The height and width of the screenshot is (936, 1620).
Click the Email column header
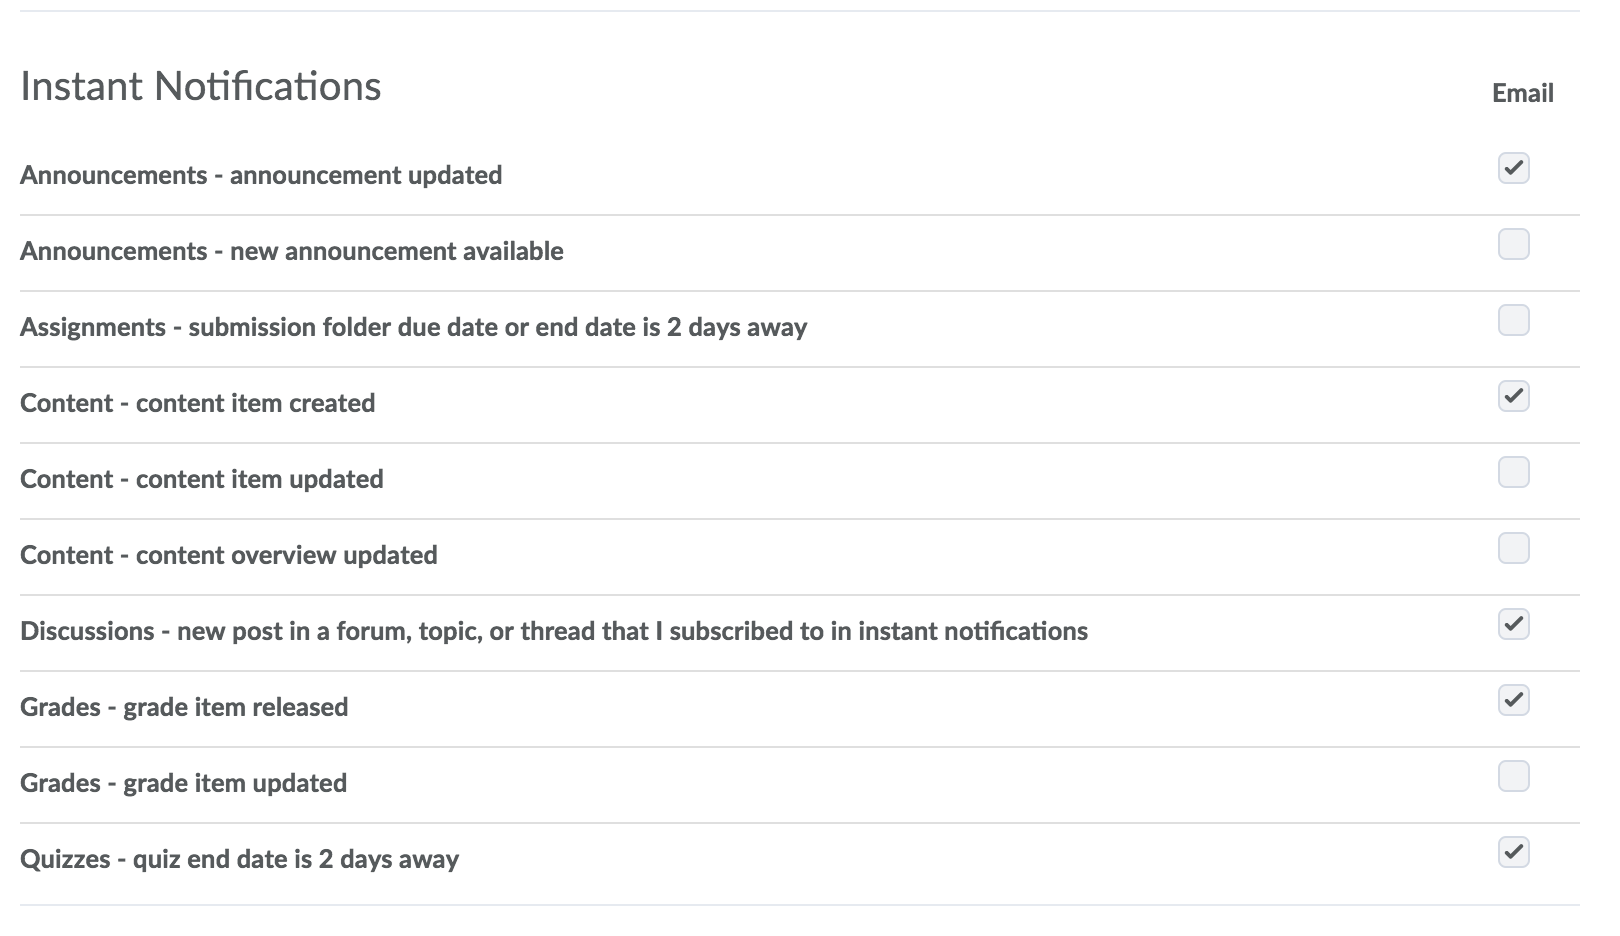(1522, 93)
